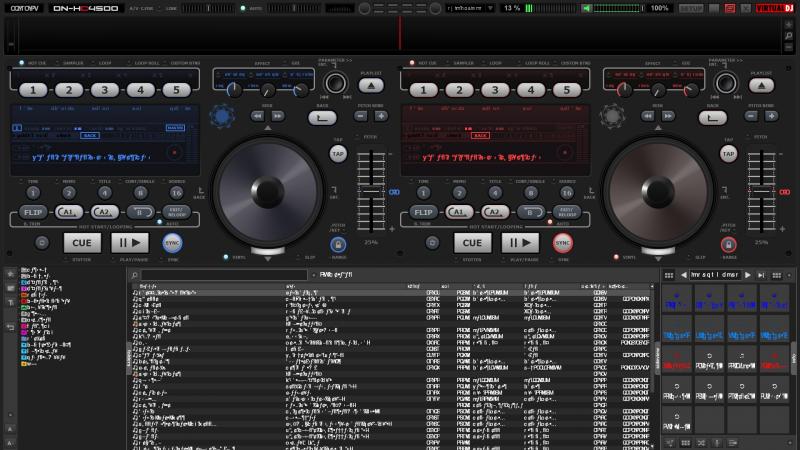Screen dimensions: 800x450
Task: Rewind seek on the left deck
Action: pos(258,116)
